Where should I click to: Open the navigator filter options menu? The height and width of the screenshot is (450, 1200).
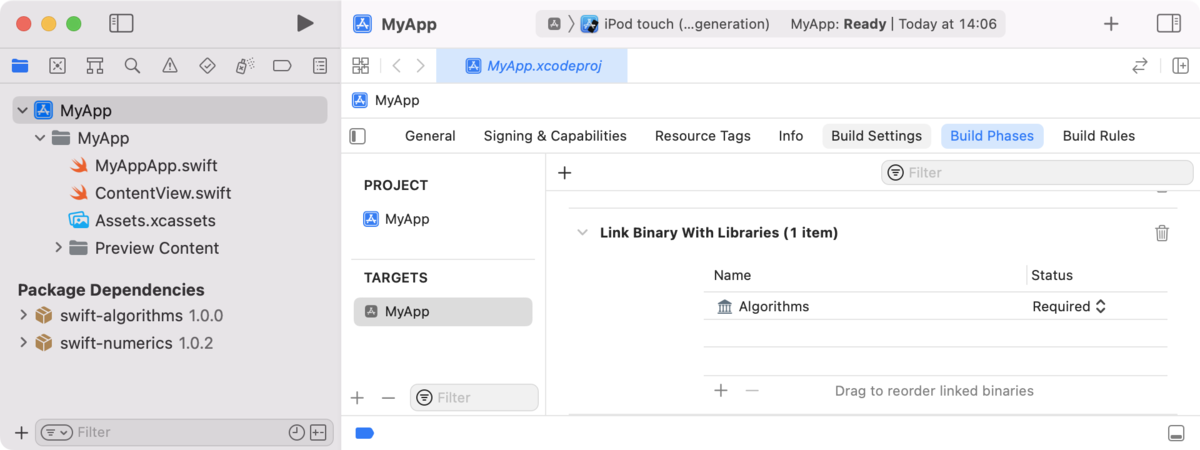(57, 432)
